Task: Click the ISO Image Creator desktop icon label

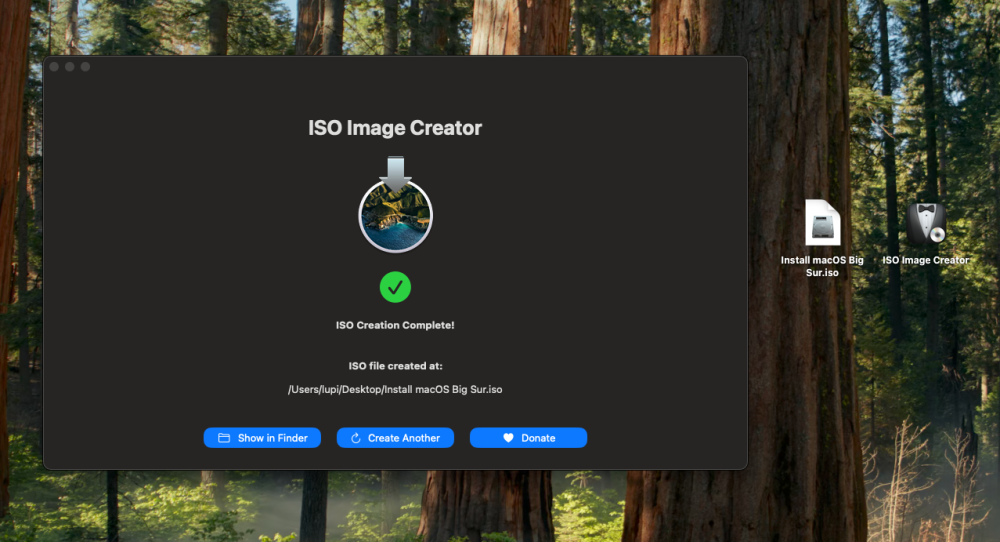Action: [926, 260]
